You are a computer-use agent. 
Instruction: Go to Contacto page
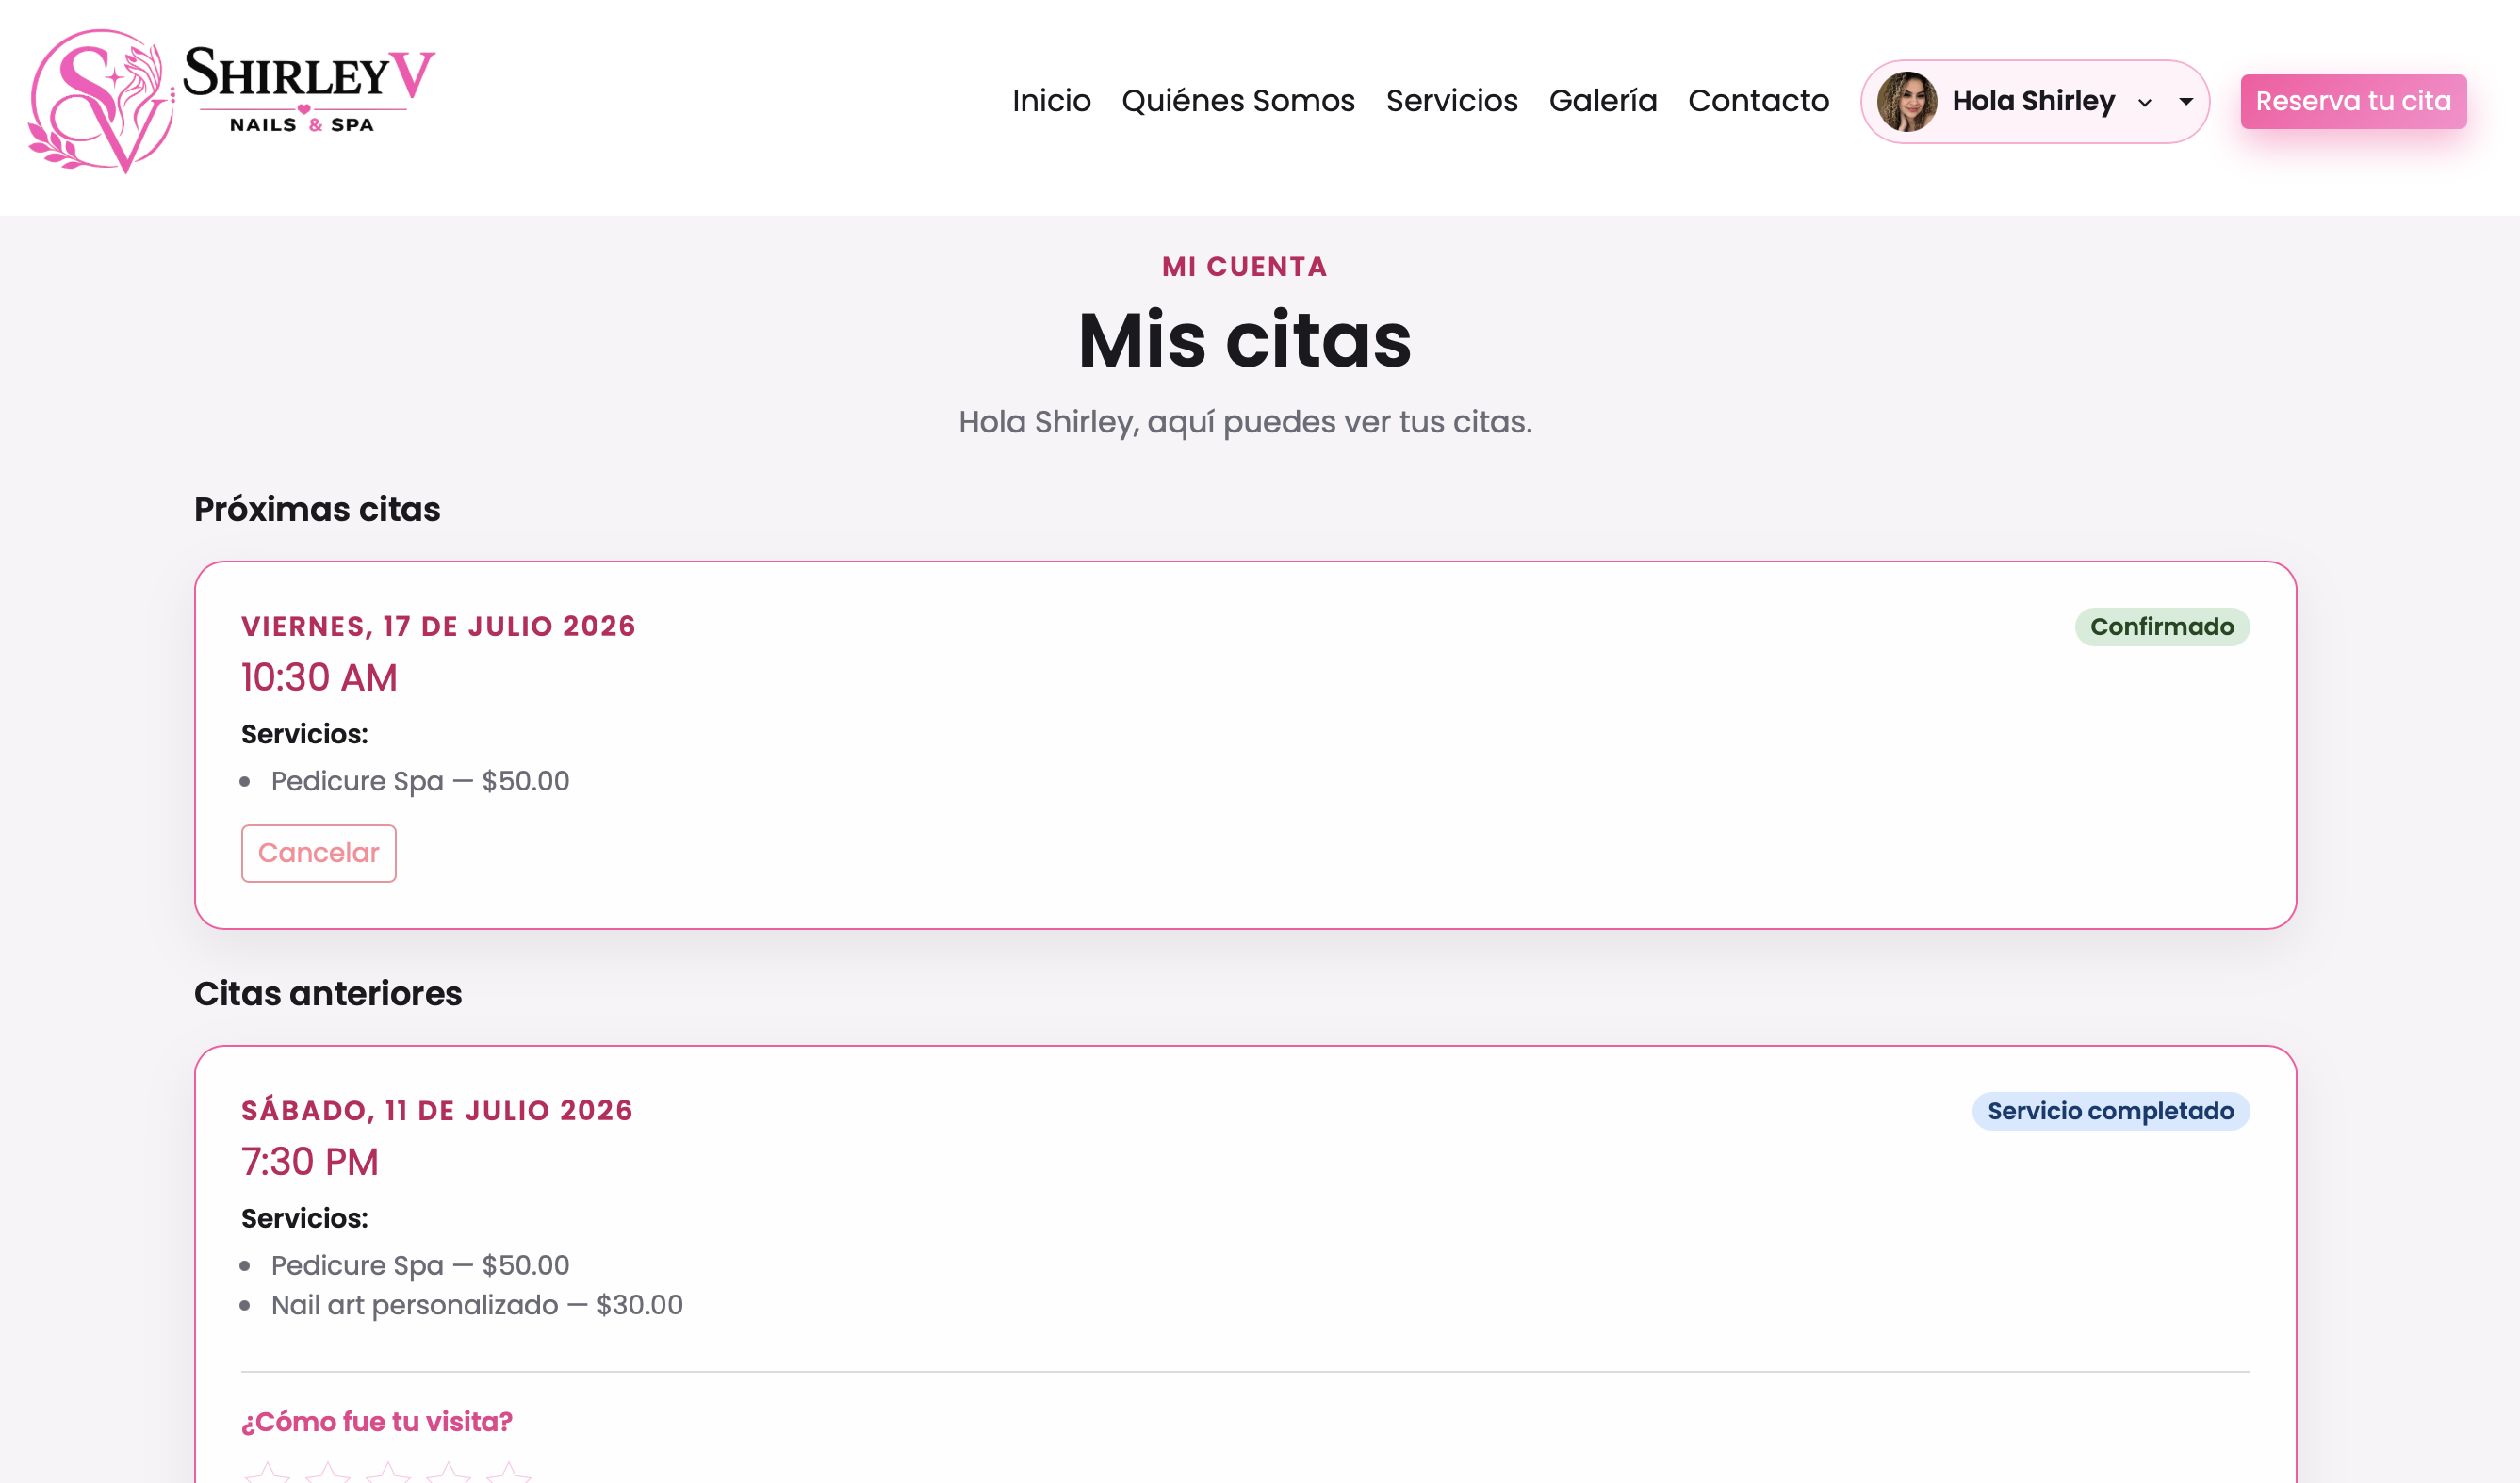(x=1758, y=101)
